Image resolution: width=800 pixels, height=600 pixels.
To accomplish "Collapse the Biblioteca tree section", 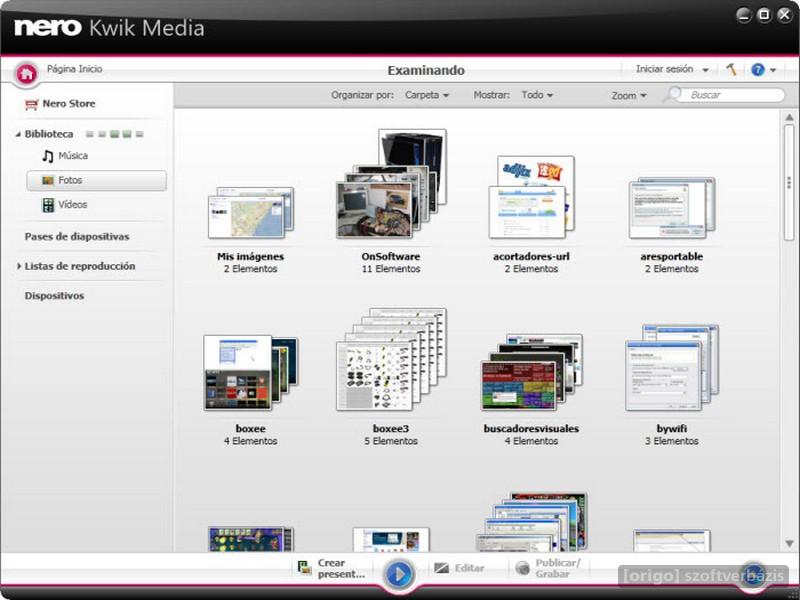I will (x=18, y=134).
